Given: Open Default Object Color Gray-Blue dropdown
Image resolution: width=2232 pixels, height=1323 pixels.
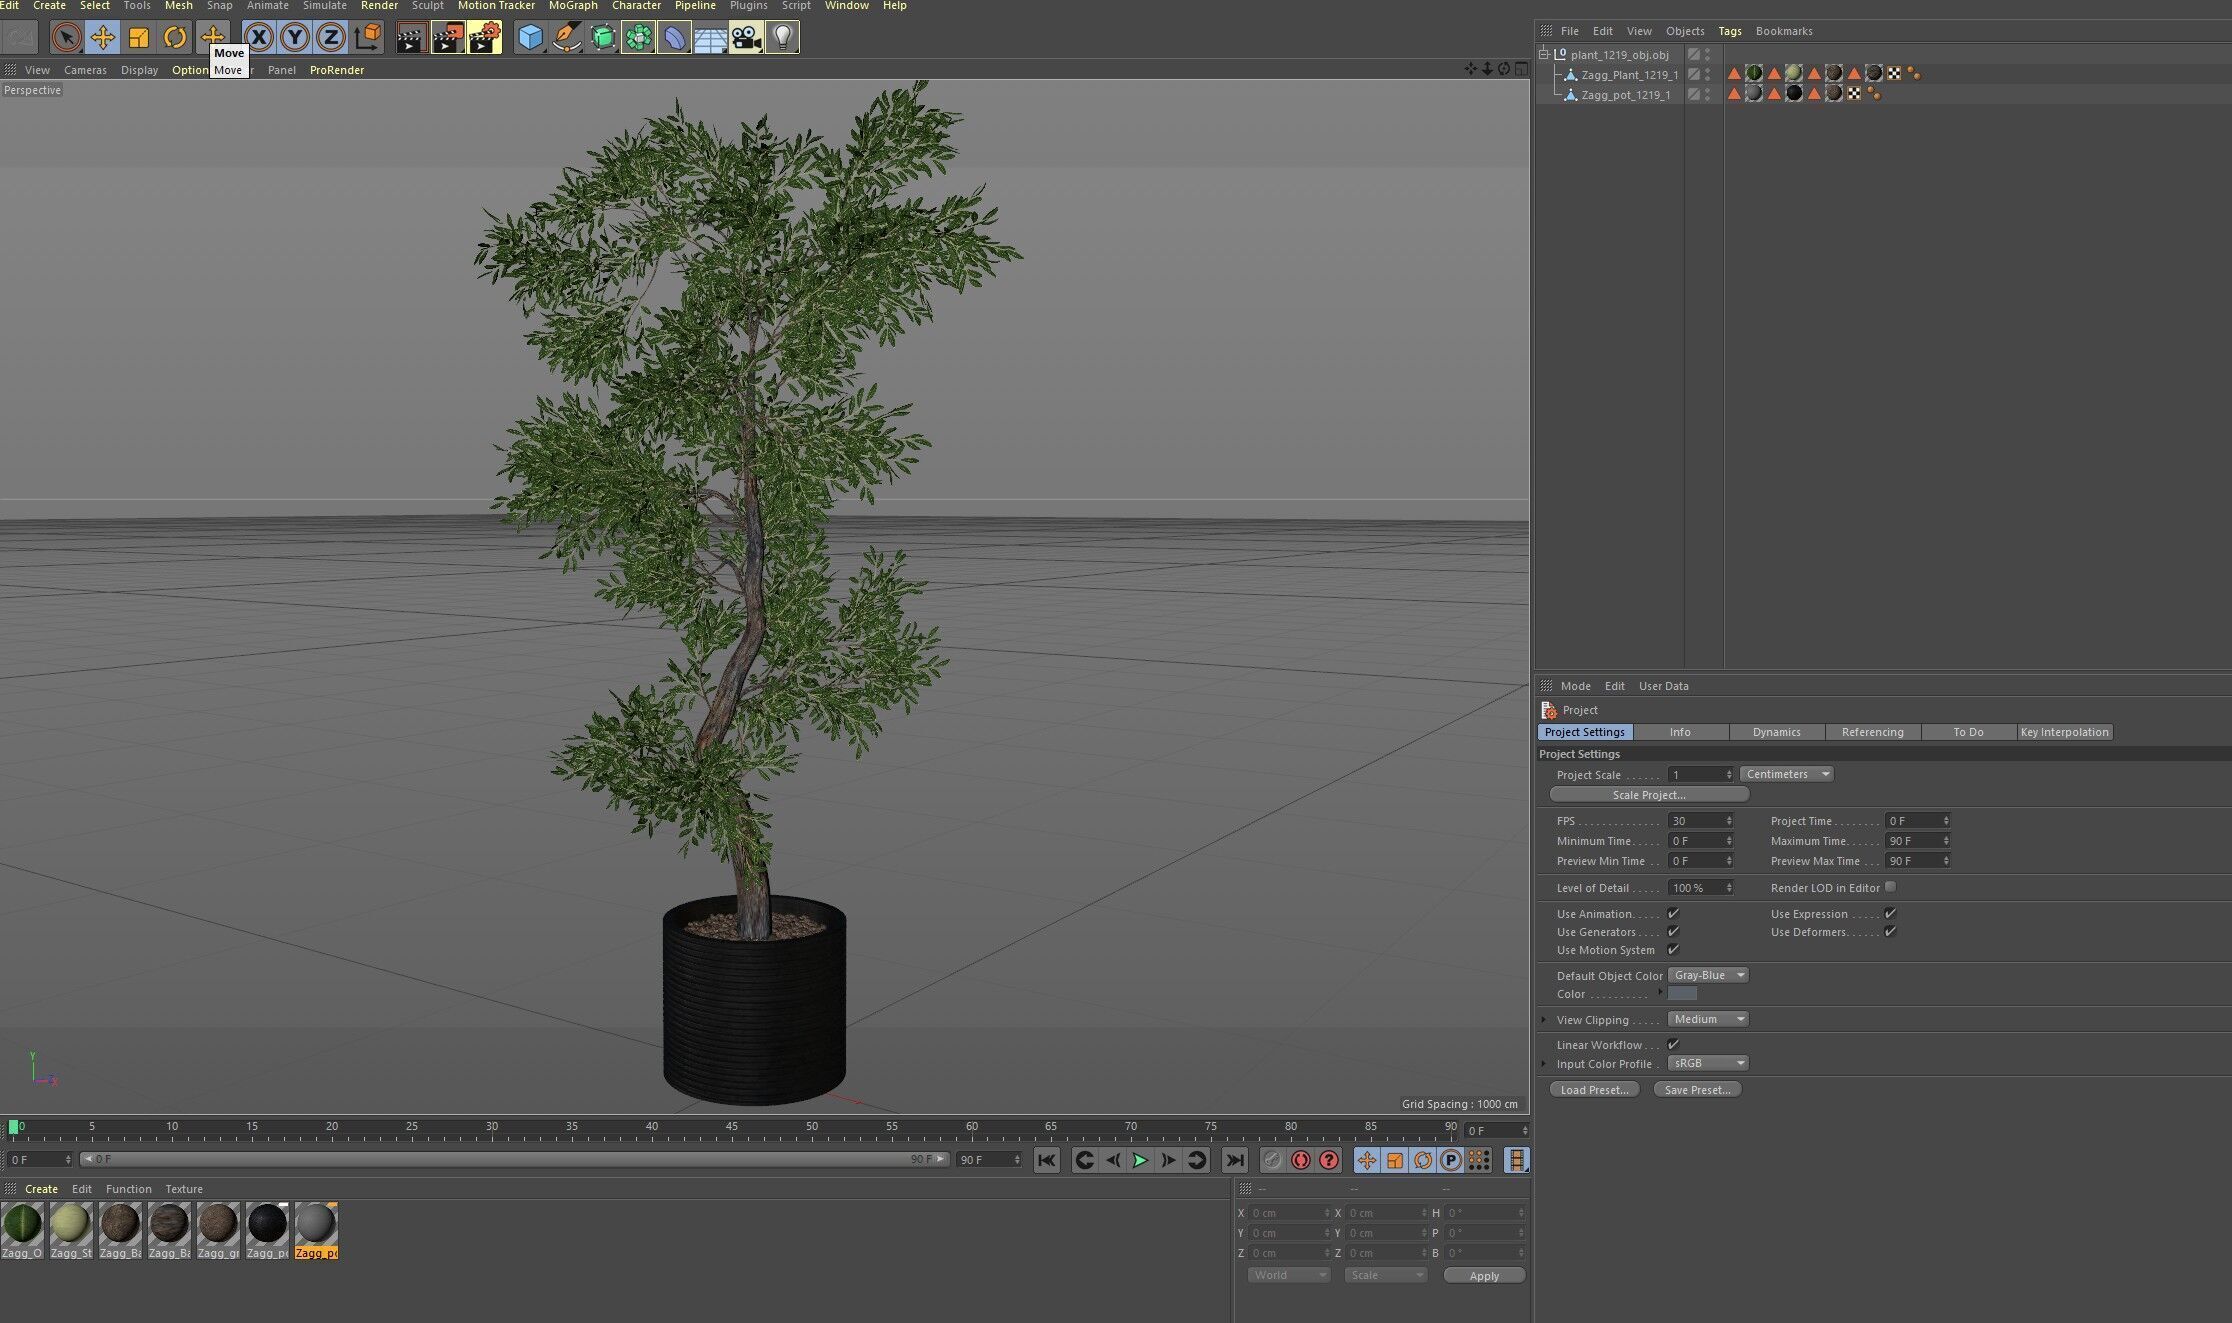Looking at the screenshot, I should tap(1708, 975).
